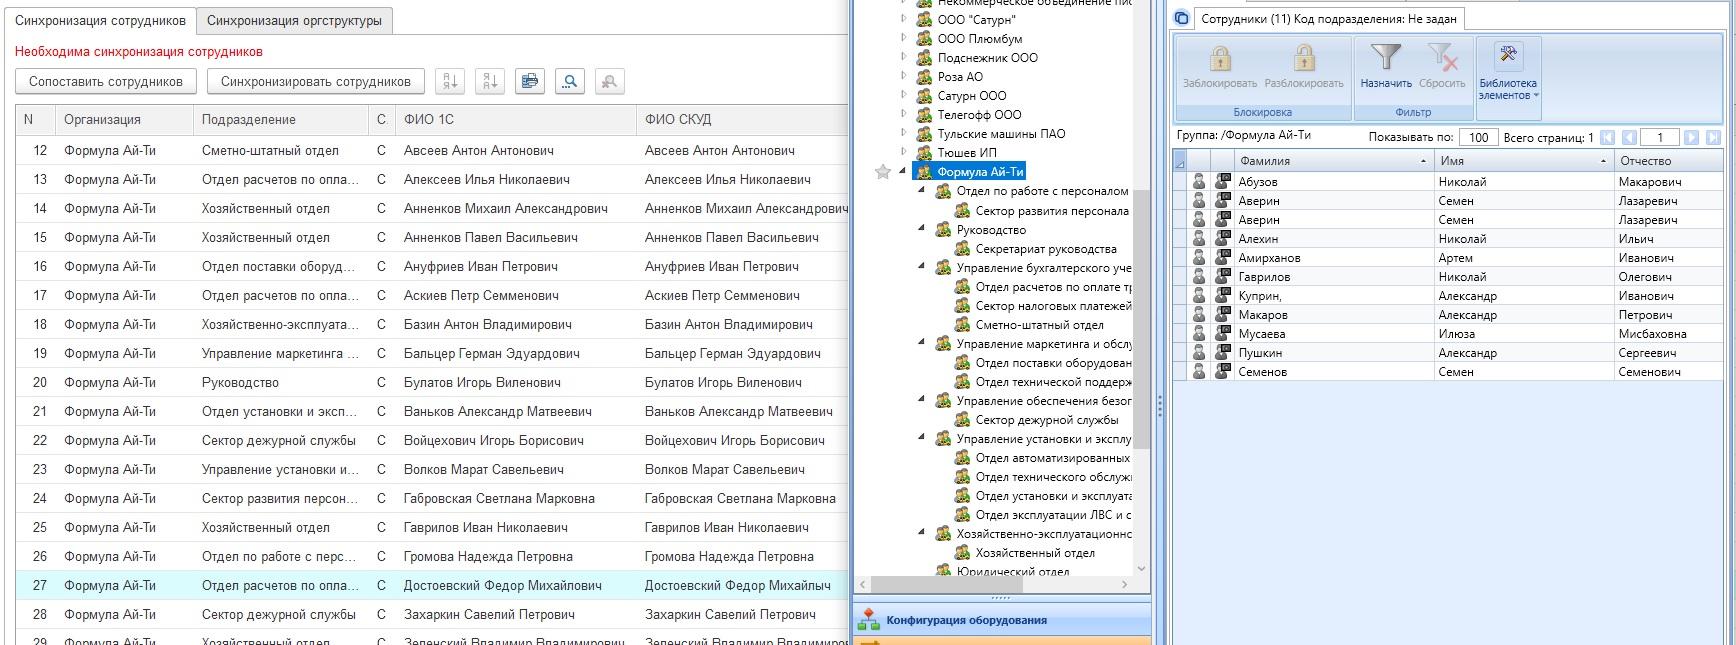The width and height of the screenshot is (1736, 645).
Task: Reset filter using the Сбросить icon
Action: [x=1441, y=60]
